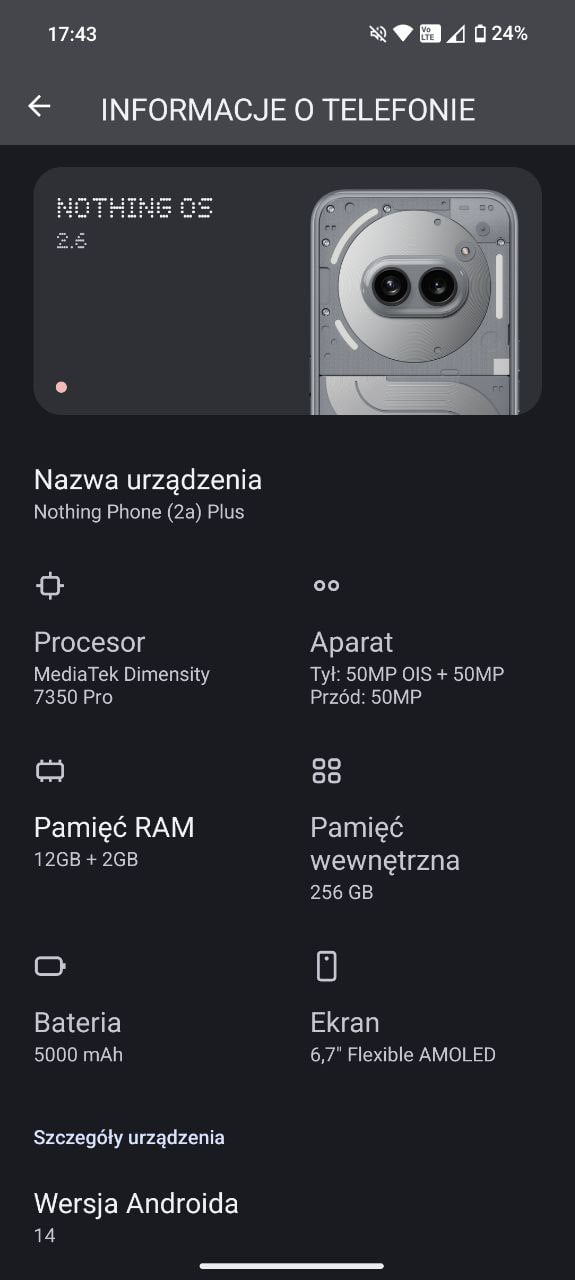Viewport: 575px width, 1280px height.
Task: Tap the RAM memory icon
Action: pyautogui.click(x=49, y=771)
